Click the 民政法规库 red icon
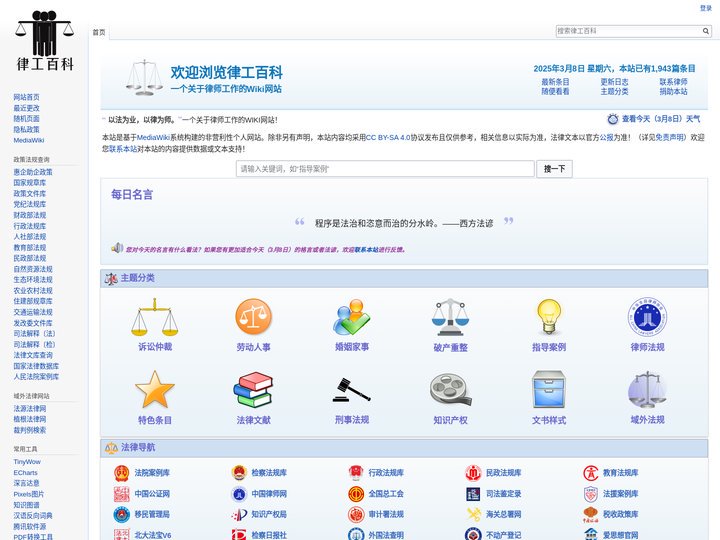 tap(473, 472)
